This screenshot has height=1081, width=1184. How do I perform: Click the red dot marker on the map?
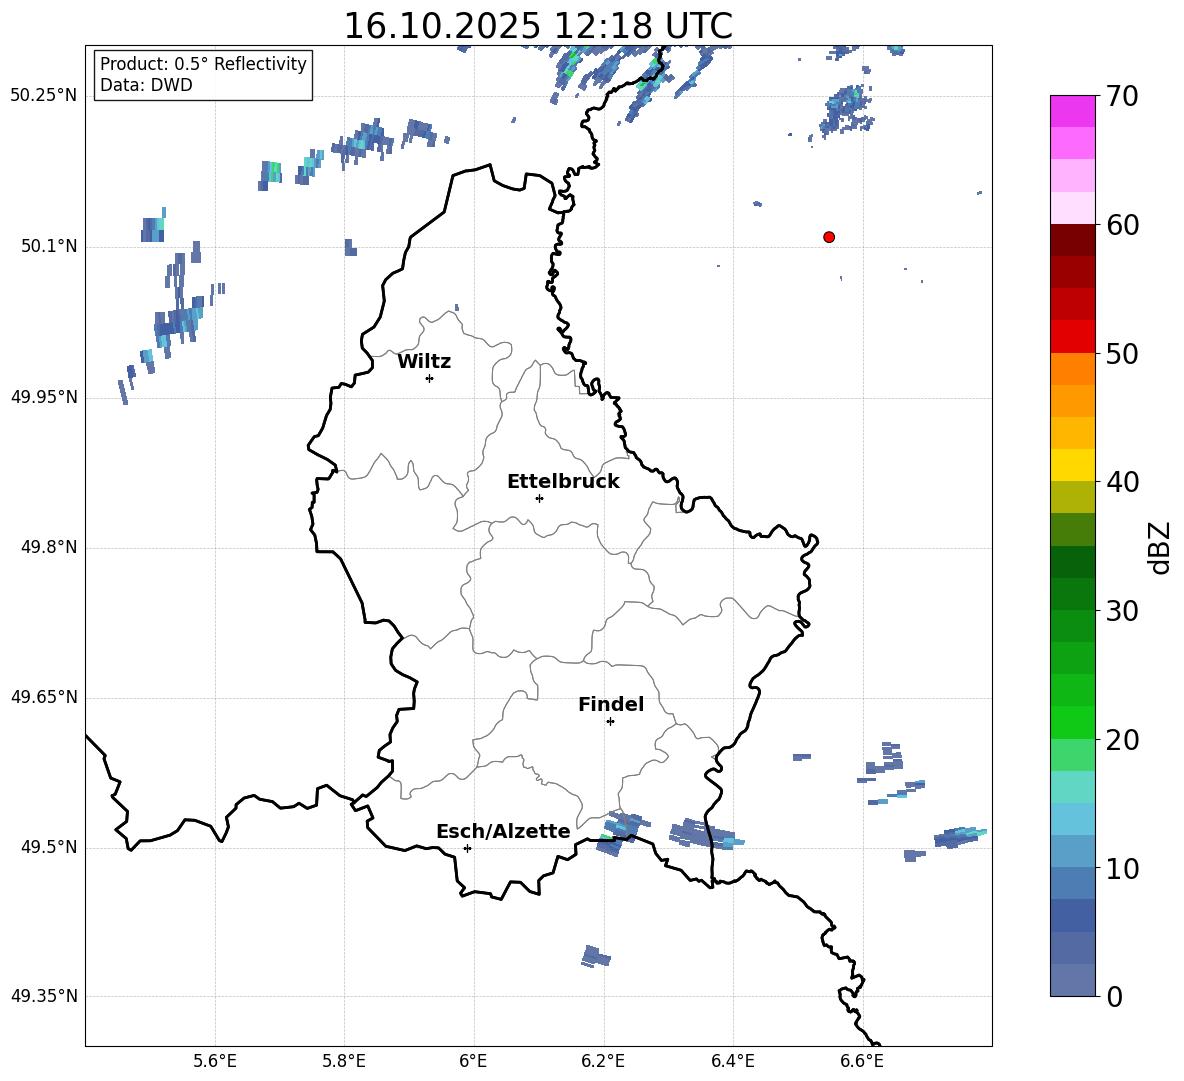(x=828, y=237)
